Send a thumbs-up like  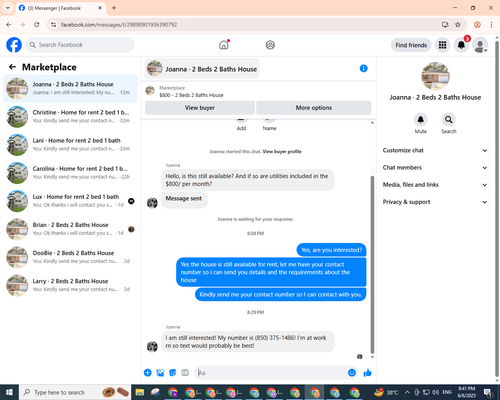tap(367, 373)
